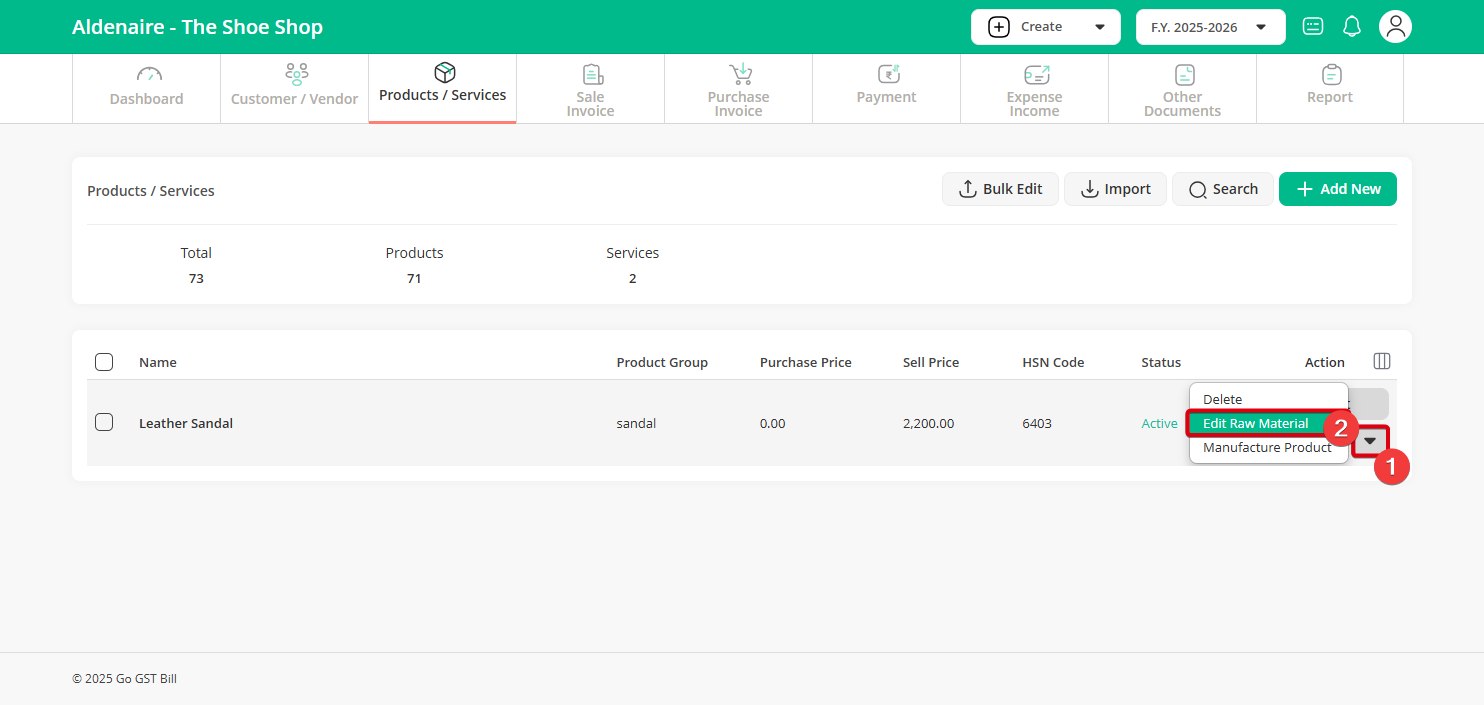This screenshot has height=705, width=1484.
Task: Click the Leather Sandal product name
Action: tap(186, 423)
